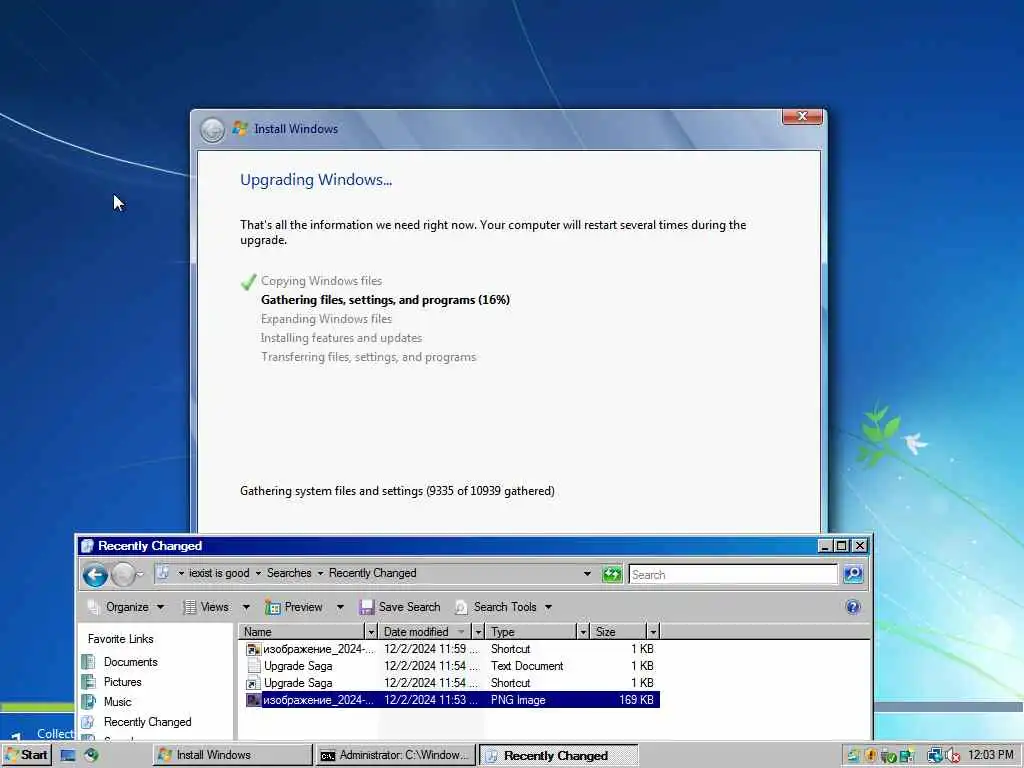Click the address bar folder icon
The height and width of the screenshot is (768, 1024).
[163, 573]
